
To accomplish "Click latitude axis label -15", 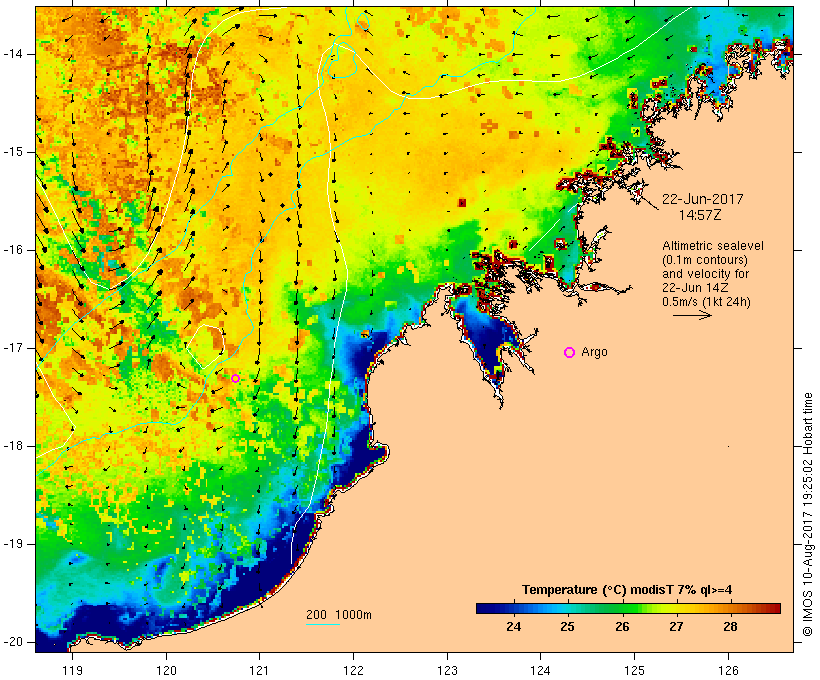I will click(12, 152).
